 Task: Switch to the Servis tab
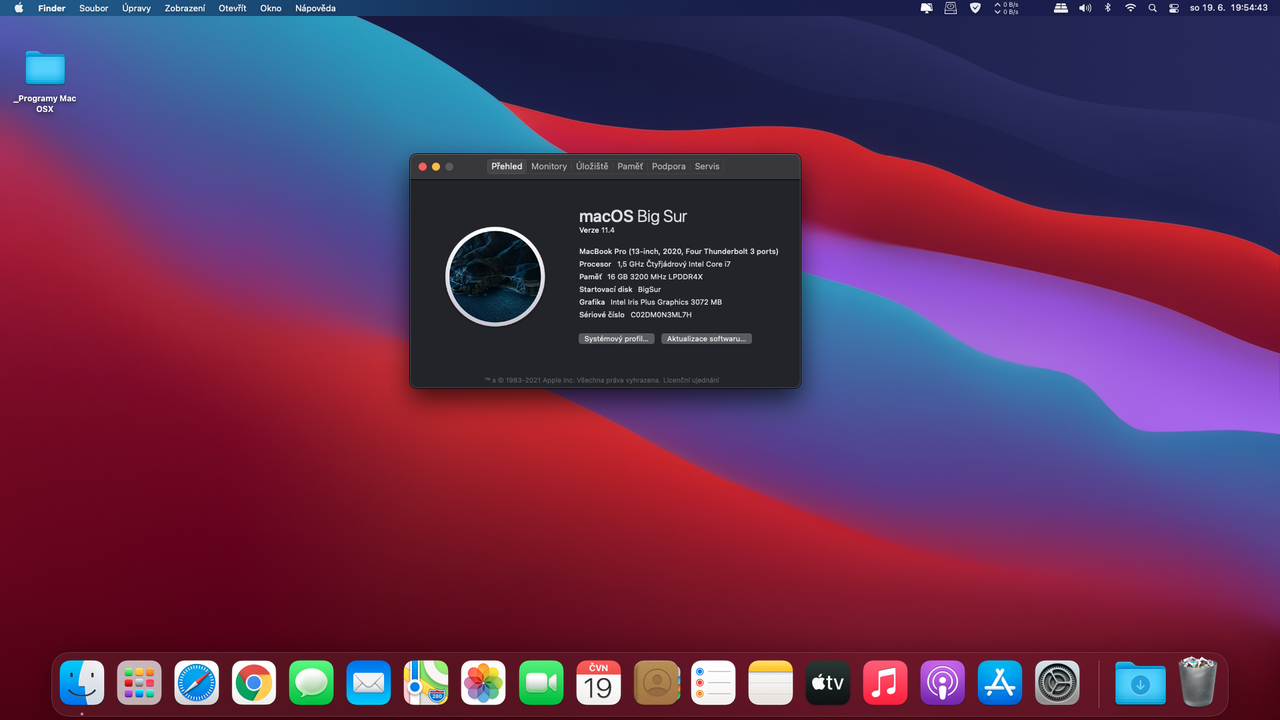click(x=707, y=166)
